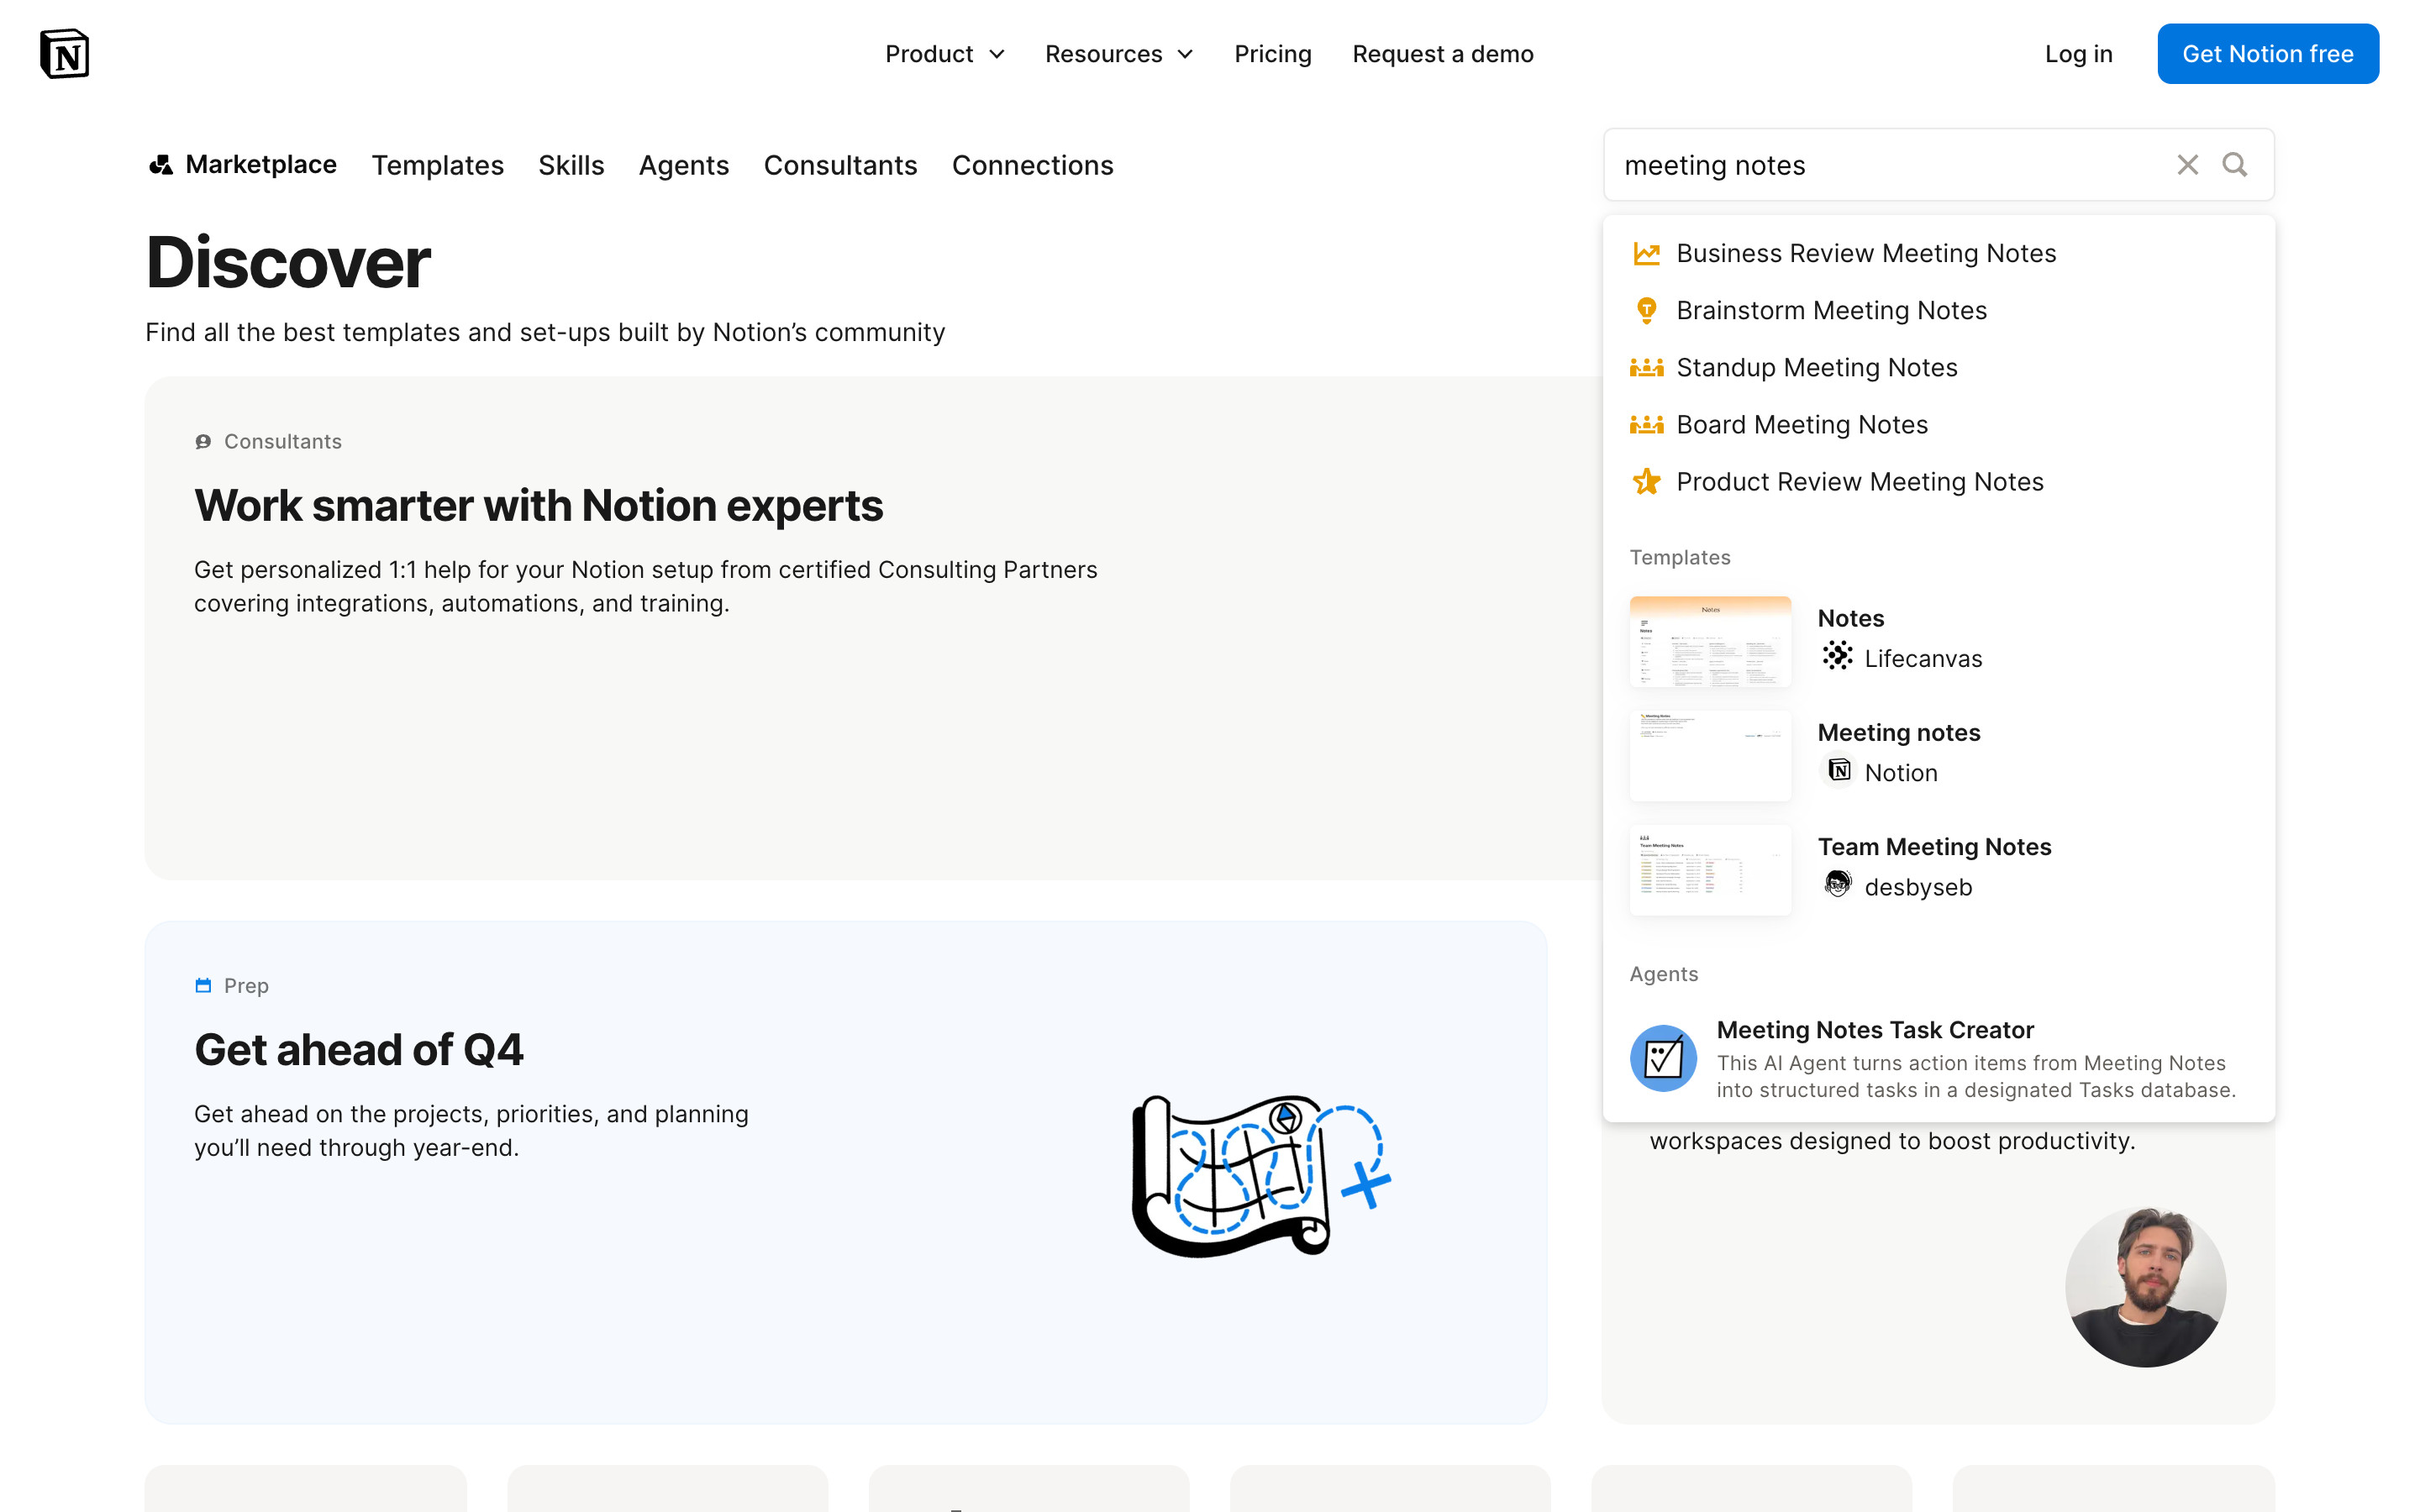Expand the Resources dropdown menu
The image size is (2420, 1512).
pos(1119,54)
